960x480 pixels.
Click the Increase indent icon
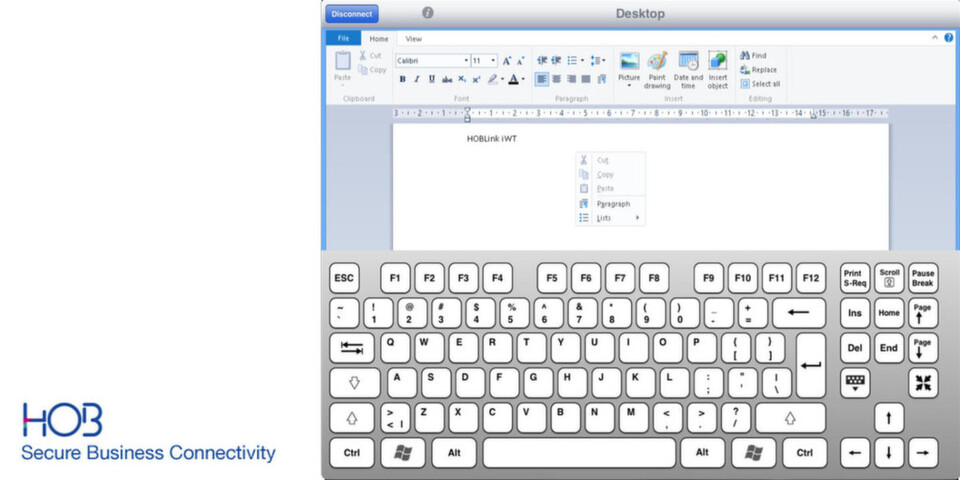pyautogui.click(x=556, y=61)
